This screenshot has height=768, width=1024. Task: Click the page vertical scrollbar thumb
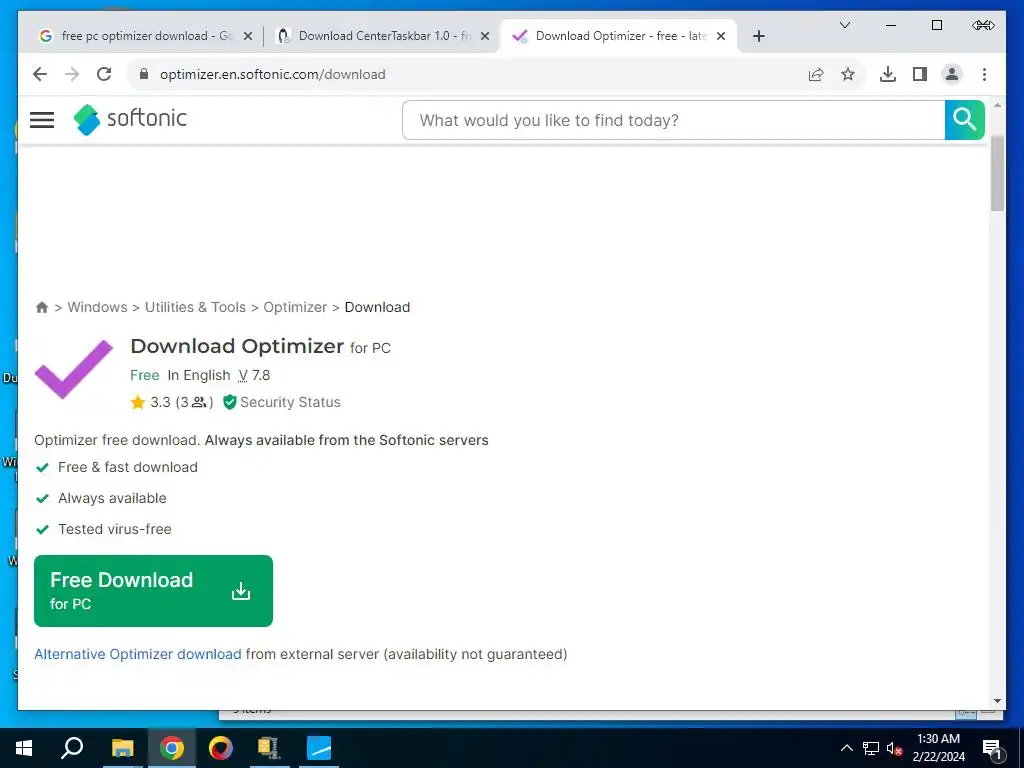point(997,174)
